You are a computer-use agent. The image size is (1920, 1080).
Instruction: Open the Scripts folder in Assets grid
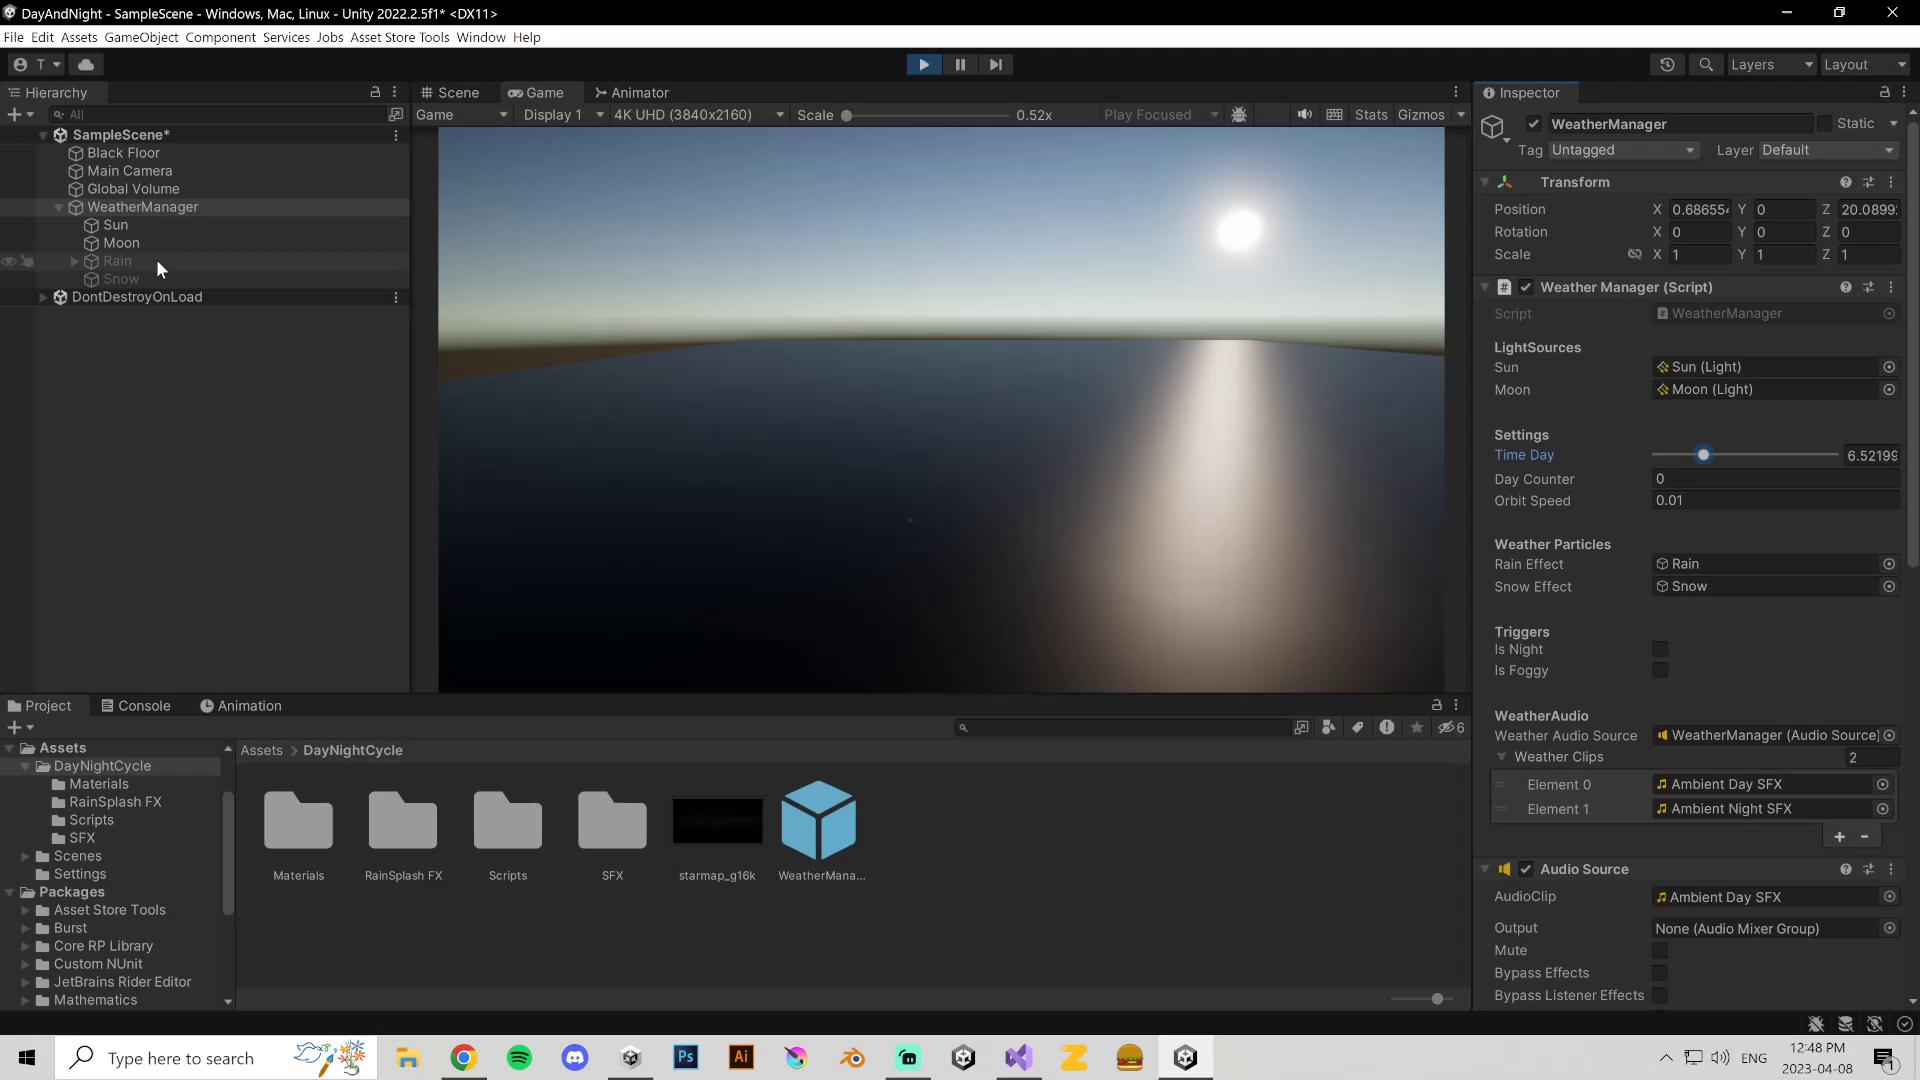pos(508,821)
